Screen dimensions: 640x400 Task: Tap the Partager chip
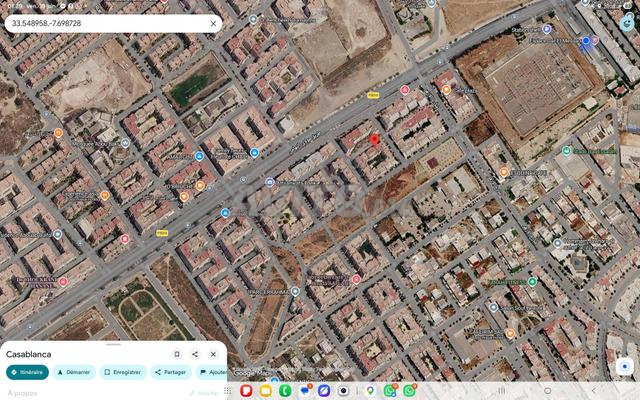click(171, 372)
